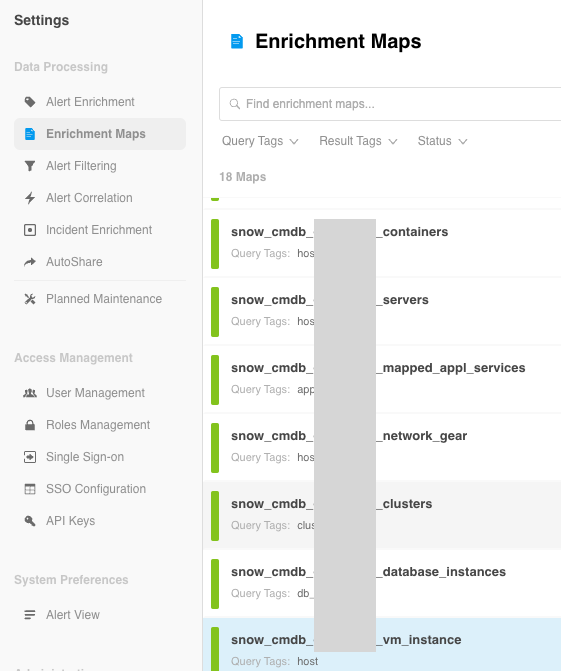Expand the Query Tags filter dropdown
Viewport: 561px width, 671px height.
pyautogui.click(x=260, y=141)
